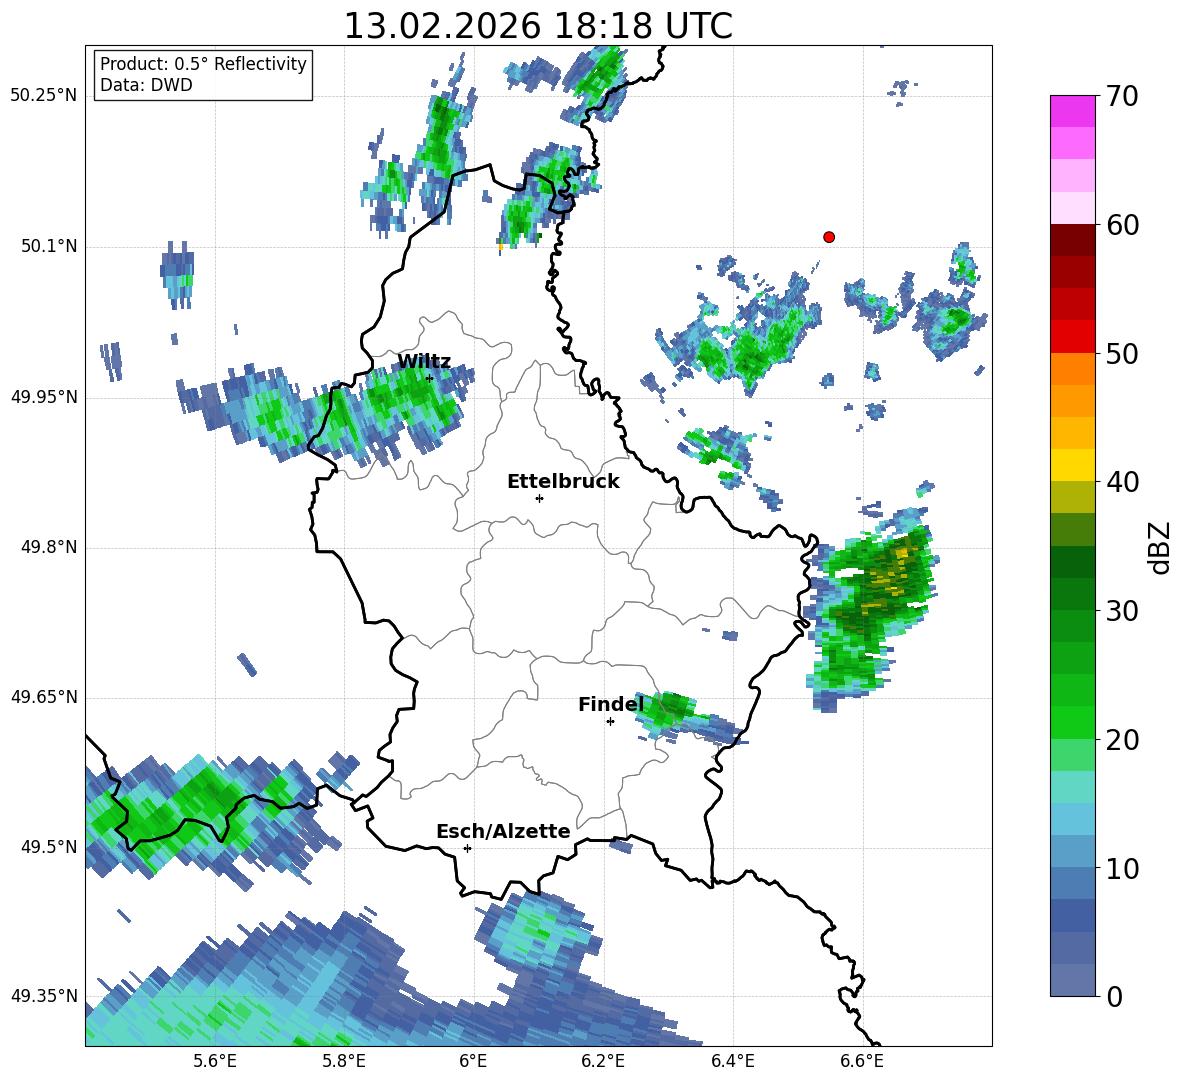Click the Findel station cross marker
Screen dimensions: 1184x1081
coord(610,722)
